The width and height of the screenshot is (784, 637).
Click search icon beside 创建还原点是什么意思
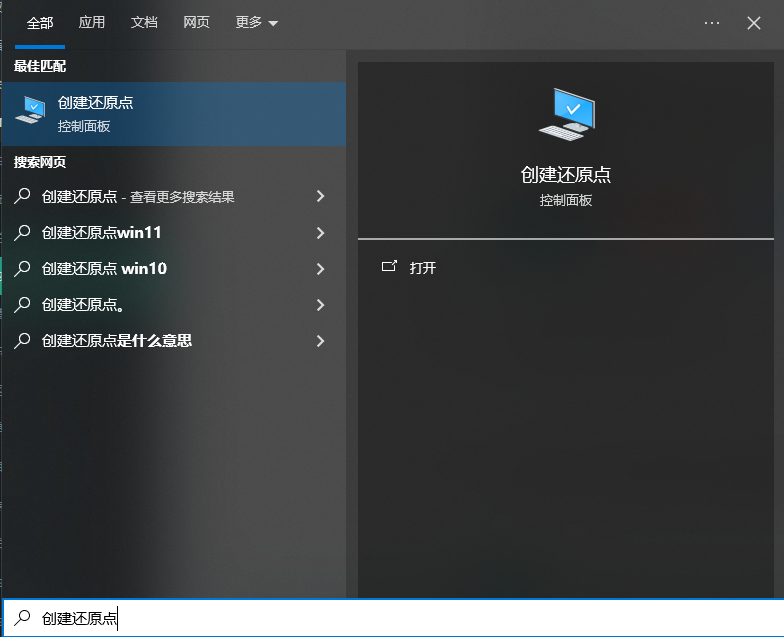[22, 340]
